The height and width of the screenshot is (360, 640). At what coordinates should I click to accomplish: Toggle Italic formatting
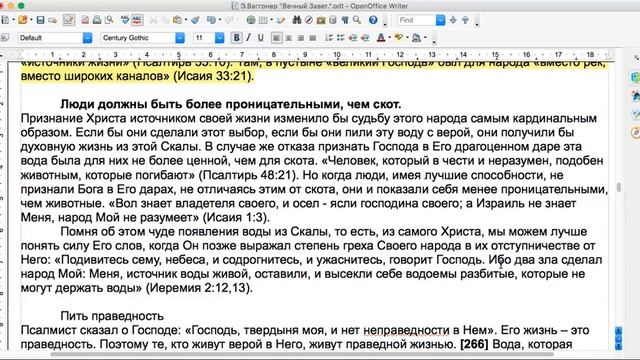click(x=249, y=38)
